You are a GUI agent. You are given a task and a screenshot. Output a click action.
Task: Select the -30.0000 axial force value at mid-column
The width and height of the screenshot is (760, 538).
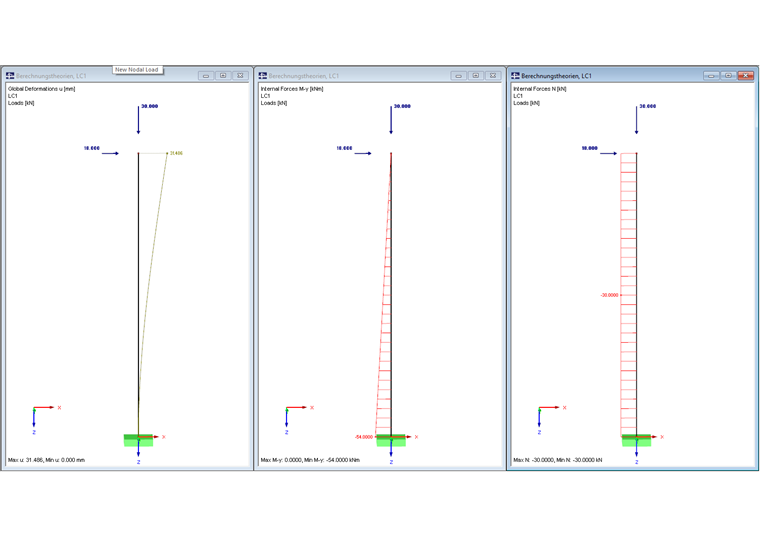609,295
